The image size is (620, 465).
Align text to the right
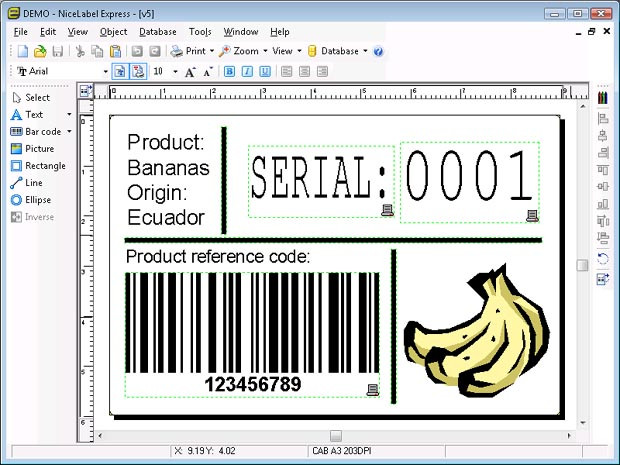(x=322, y=72)
